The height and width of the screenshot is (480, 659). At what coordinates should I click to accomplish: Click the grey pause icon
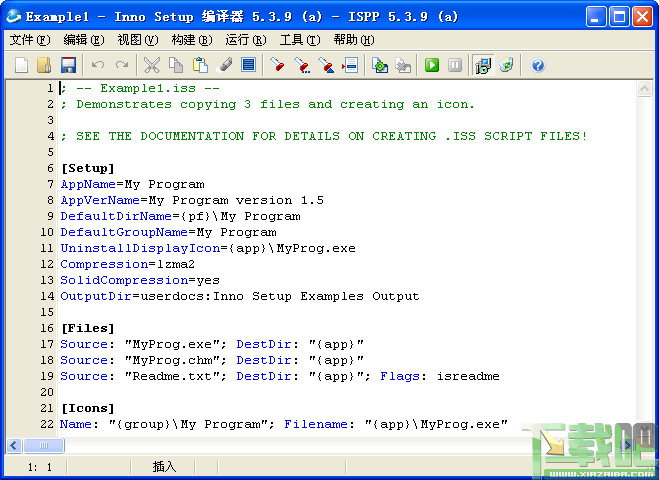[x=455, y=65]
